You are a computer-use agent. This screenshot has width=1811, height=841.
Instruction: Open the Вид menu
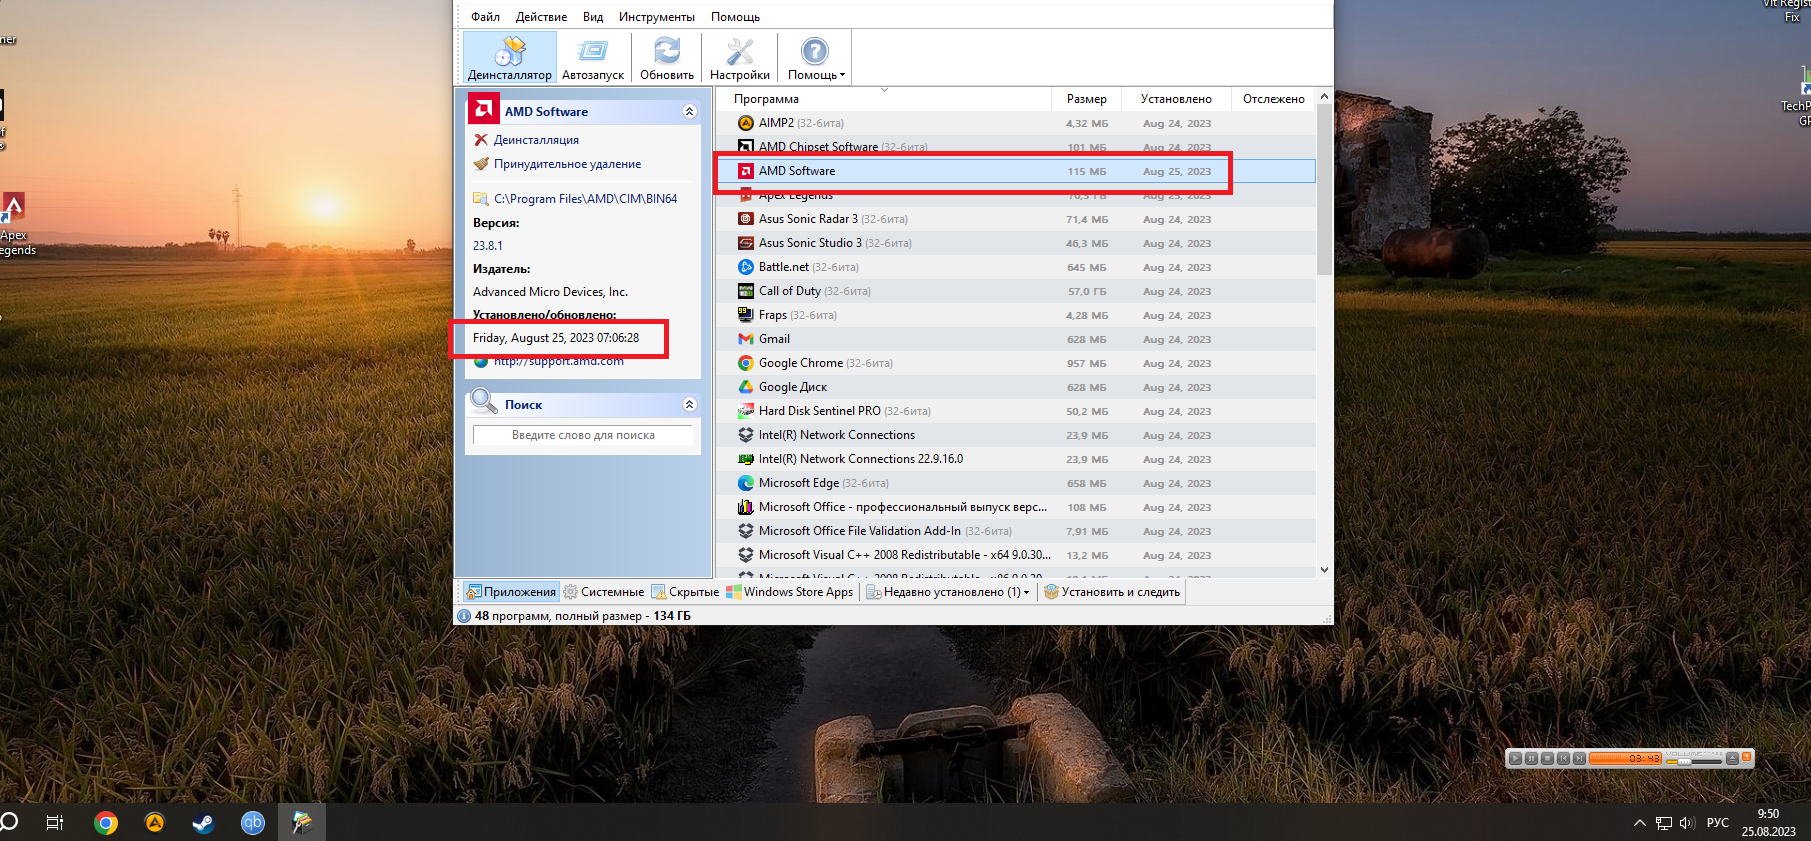coord(593,17)
